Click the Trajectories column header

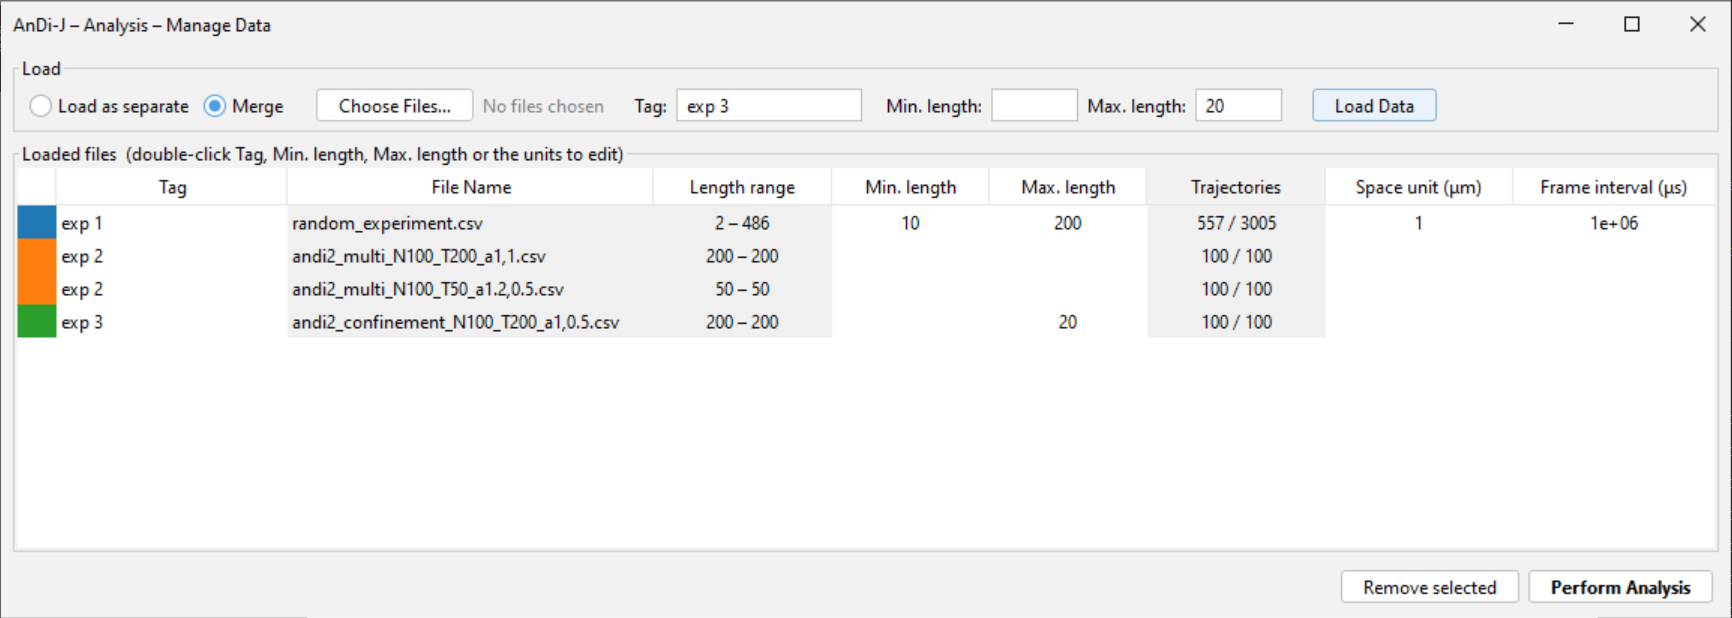tap(1236, 187)
